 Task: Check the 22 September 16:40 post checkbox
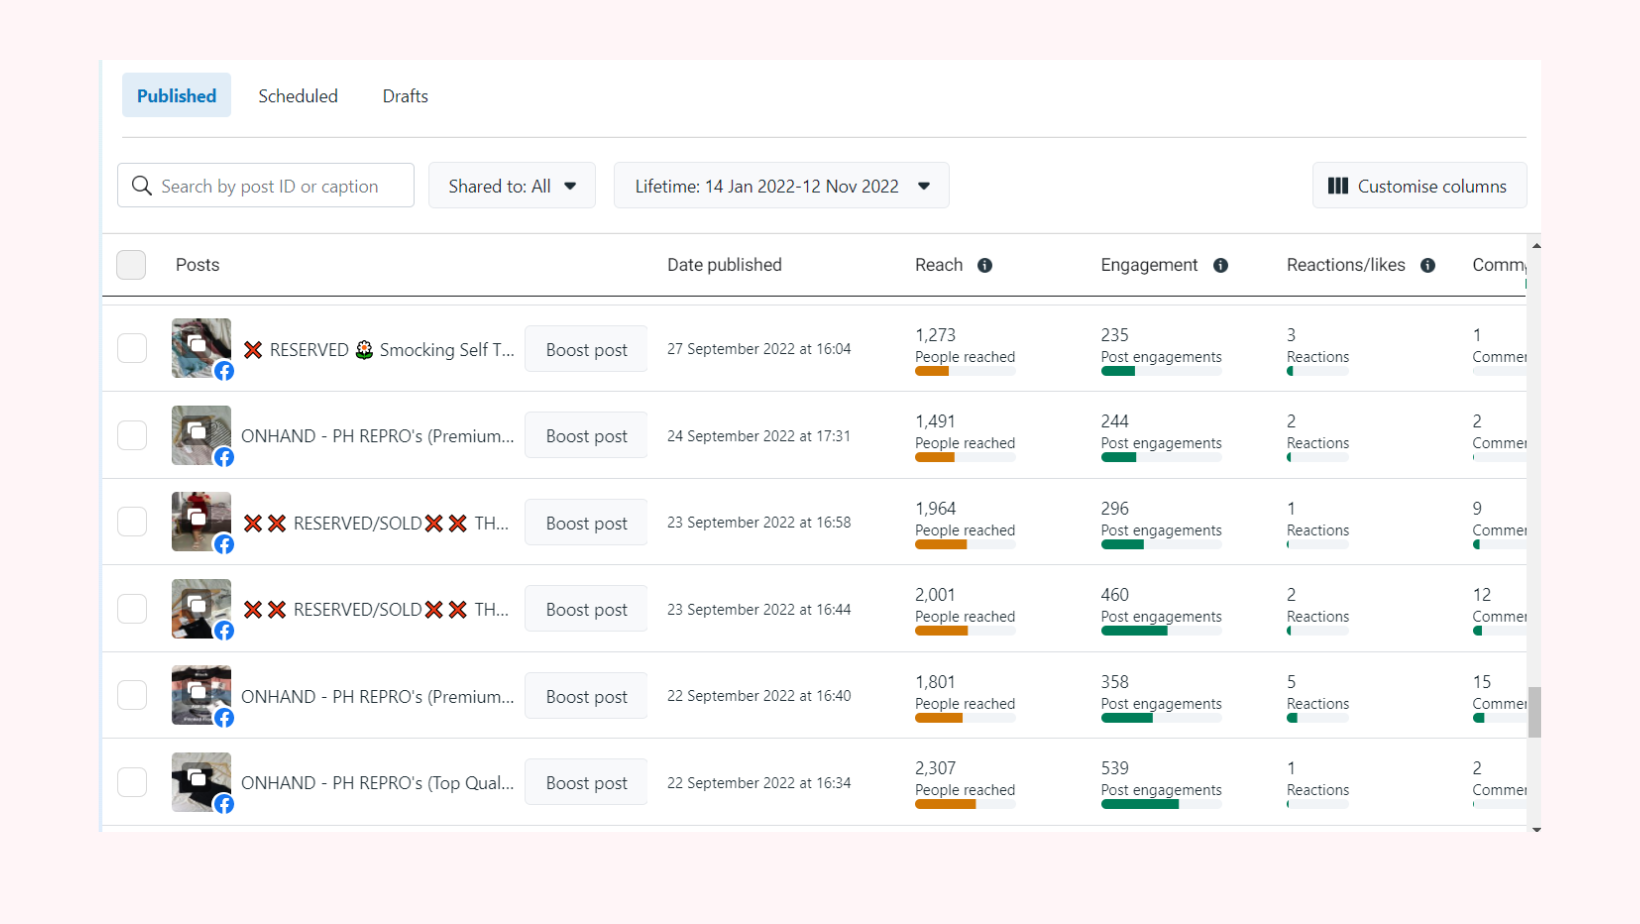pyautogui.click(x=132, y=696)
